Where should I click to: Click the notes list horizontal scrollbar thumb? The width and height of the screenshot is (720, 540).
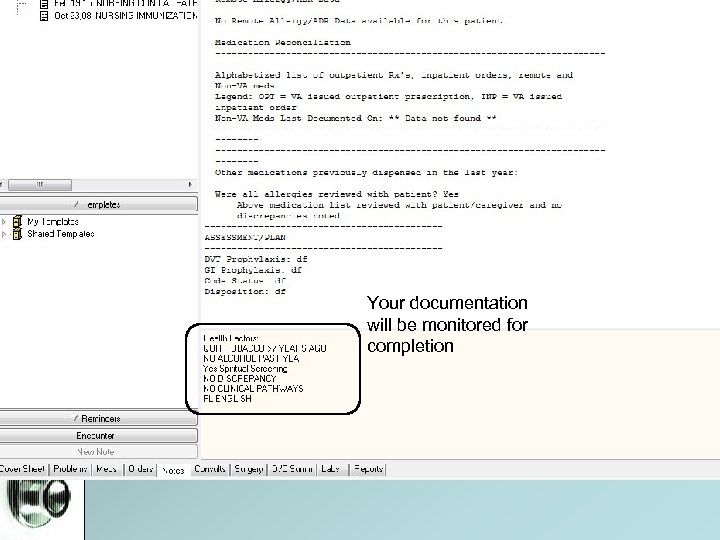click(x=40, y=185)
